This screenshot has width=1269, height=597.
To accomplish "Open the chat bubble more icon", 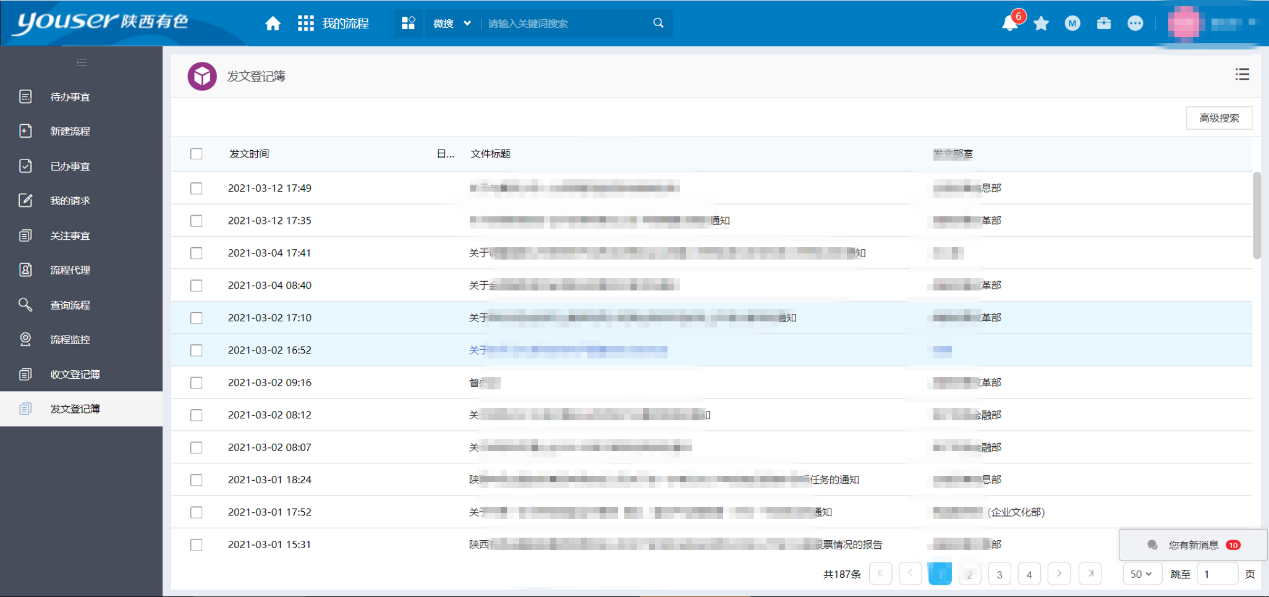I will tap(1135, 23).
